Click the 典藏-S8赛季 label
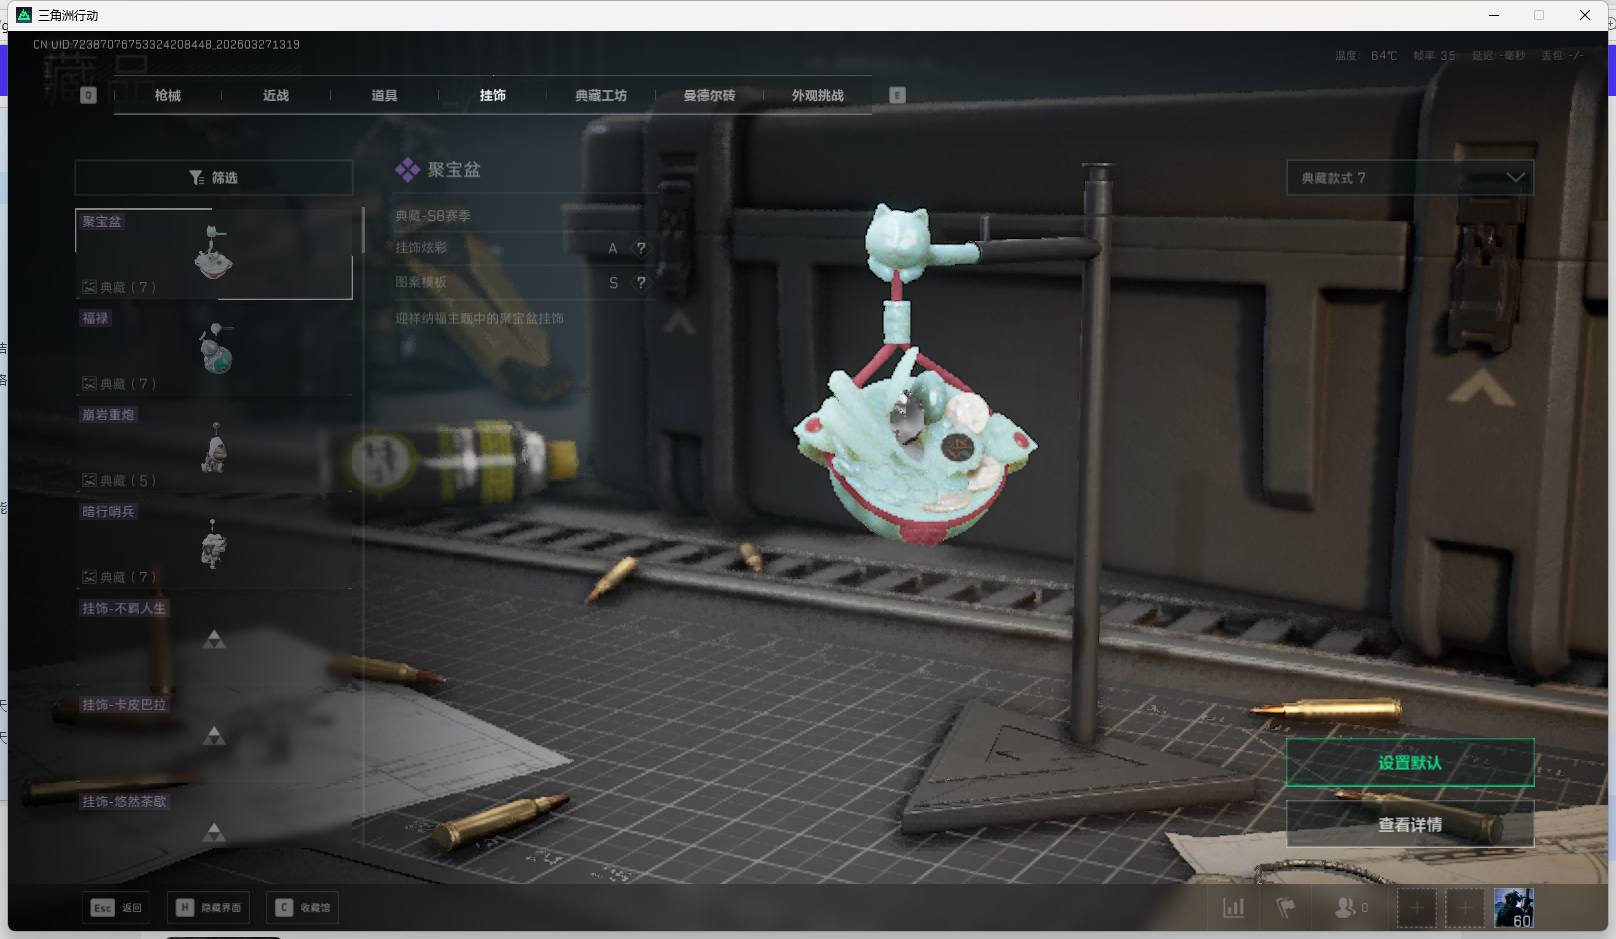The height and width of the screenshot is (939, 1616). pos(433,216)
